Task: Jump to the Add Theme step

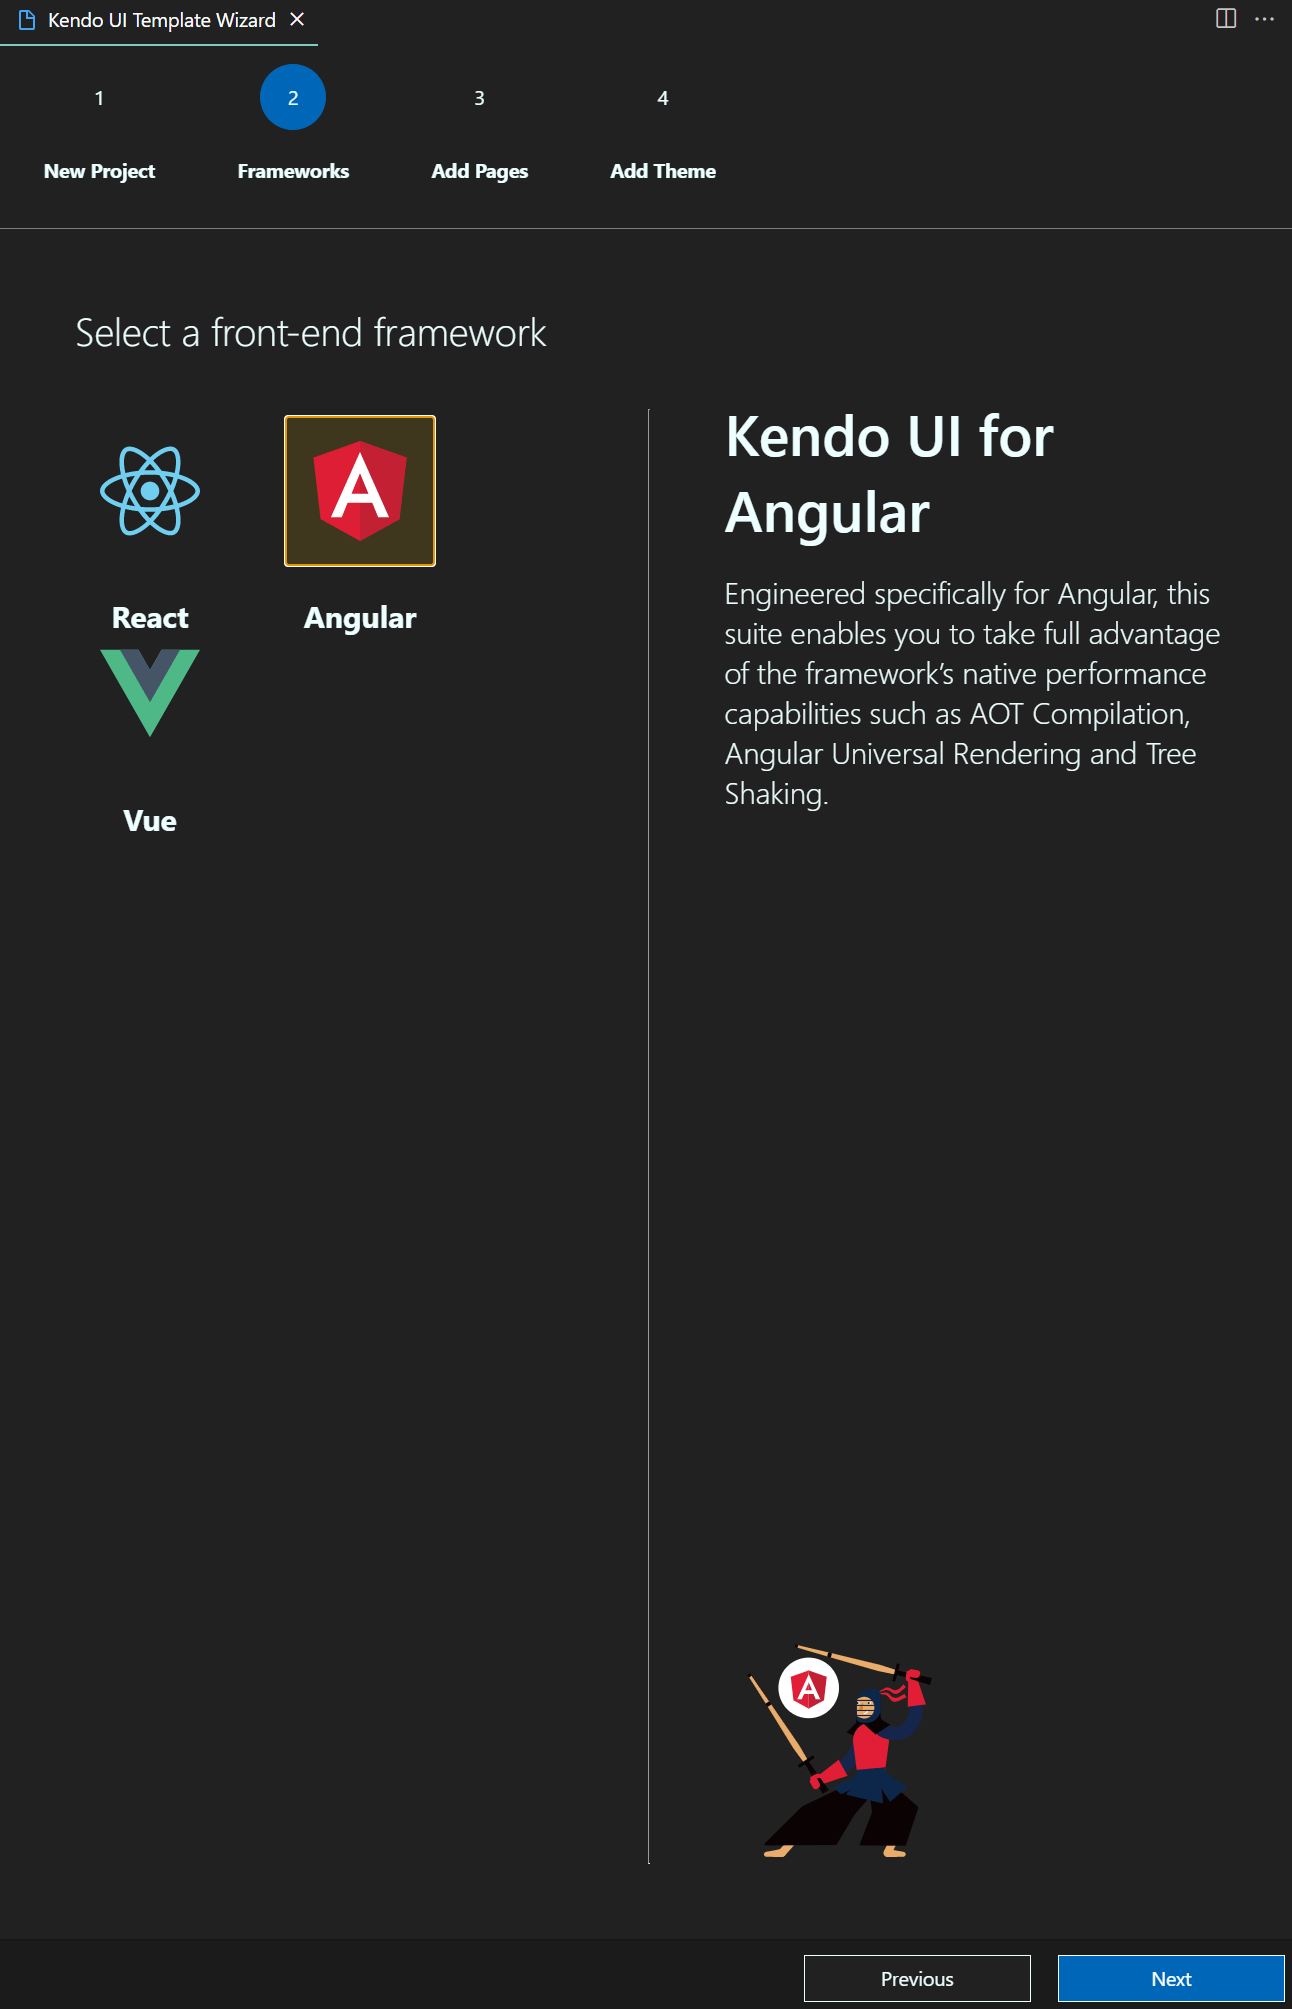Action: 663,171
